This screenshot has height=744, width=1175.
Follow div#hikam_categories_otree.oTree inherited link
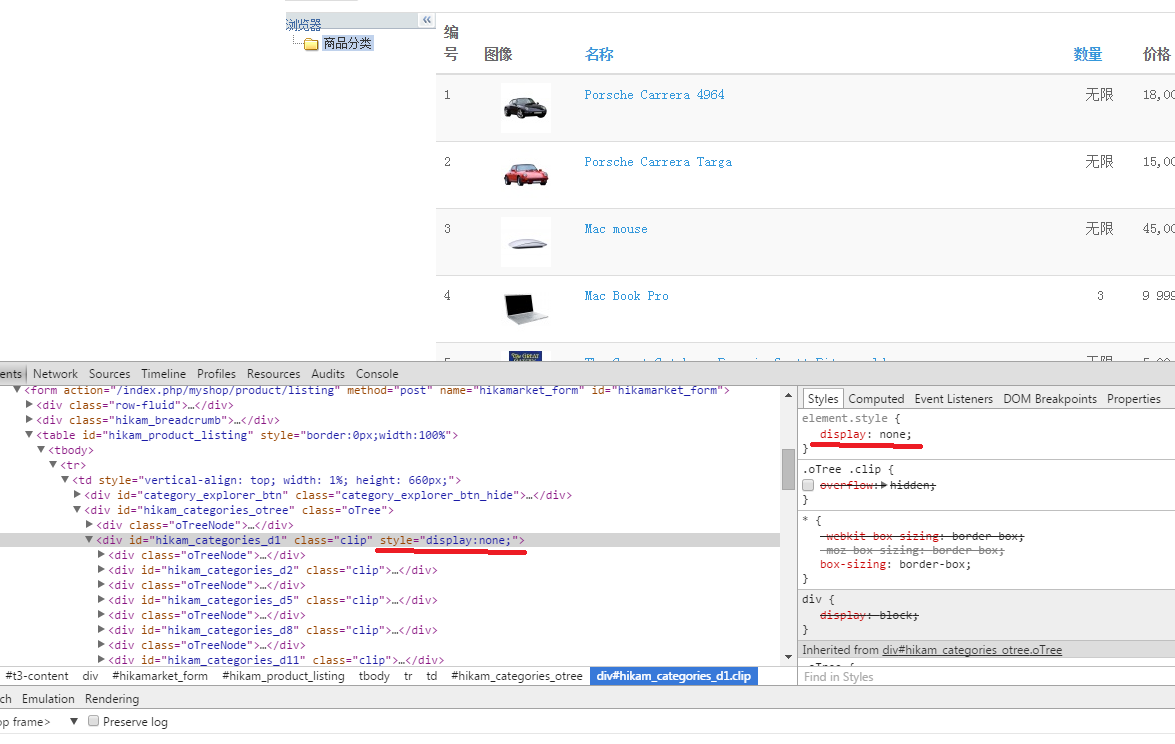(x=972, y=650)
